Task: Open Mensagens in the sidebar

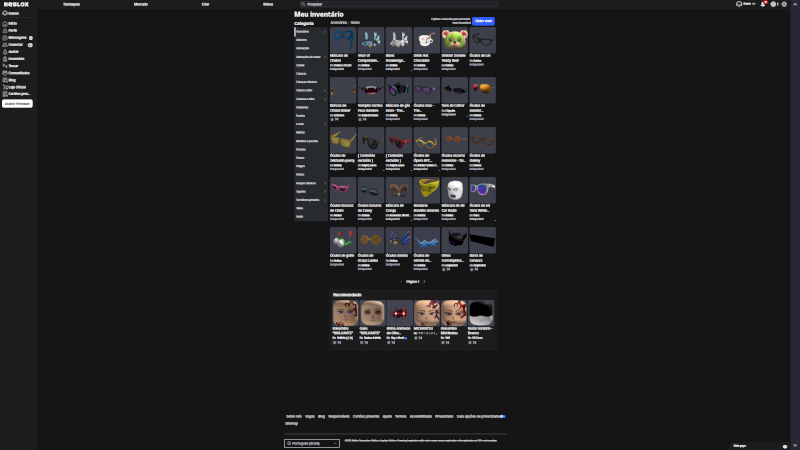Action: [x=17, y=38]
